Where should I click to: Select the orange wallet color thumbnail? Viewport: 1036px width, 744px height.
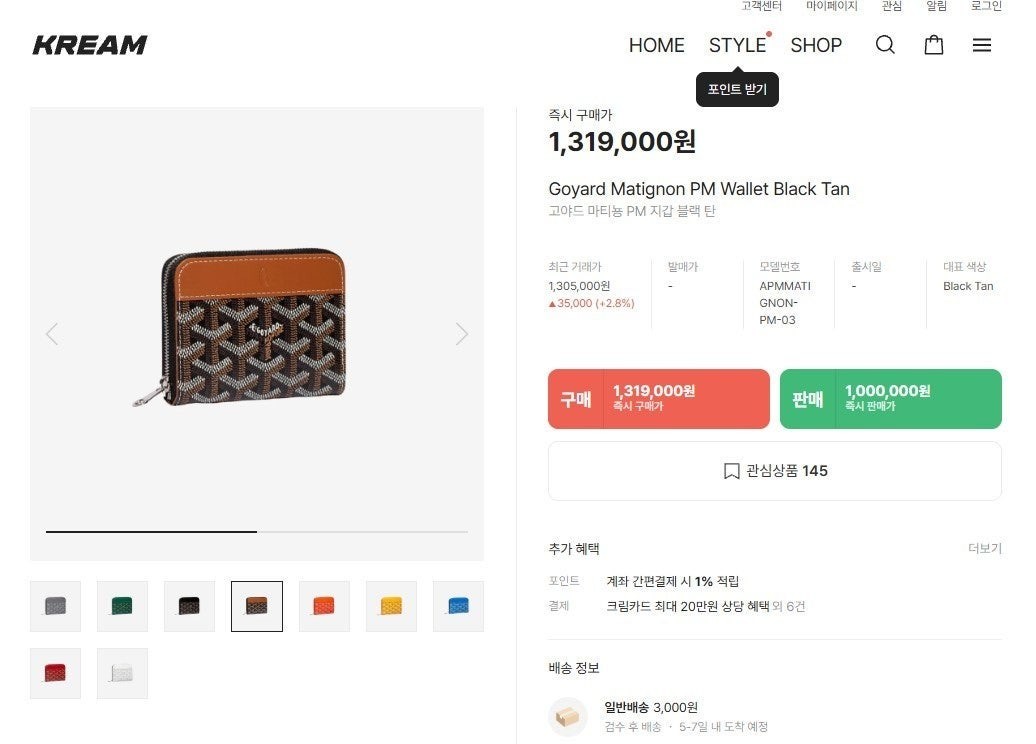[x=324, y=606]
